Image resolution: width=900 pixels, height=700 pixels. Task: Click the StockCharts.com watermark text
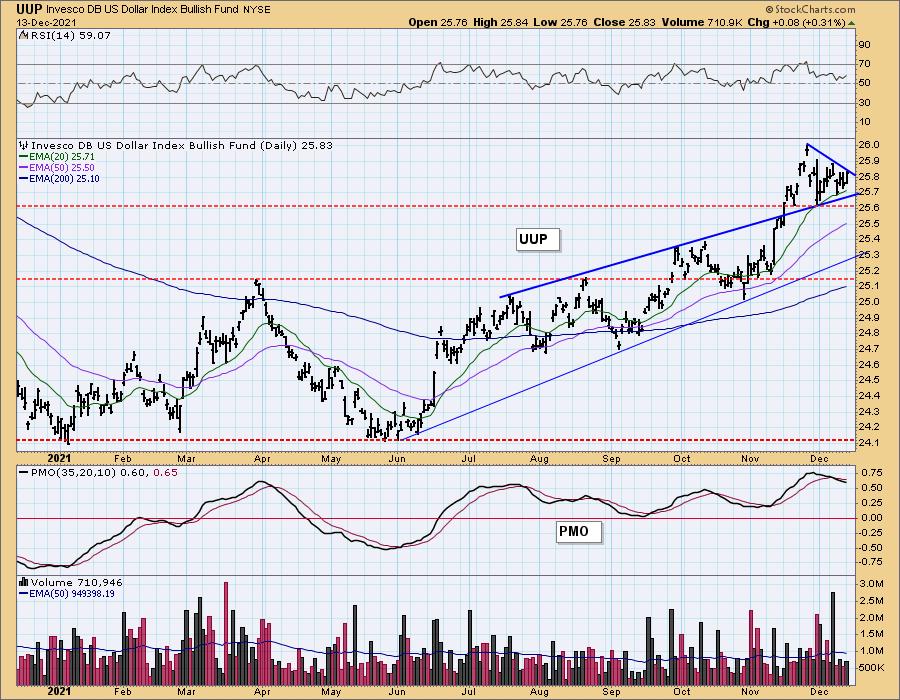tap(810, 9)
